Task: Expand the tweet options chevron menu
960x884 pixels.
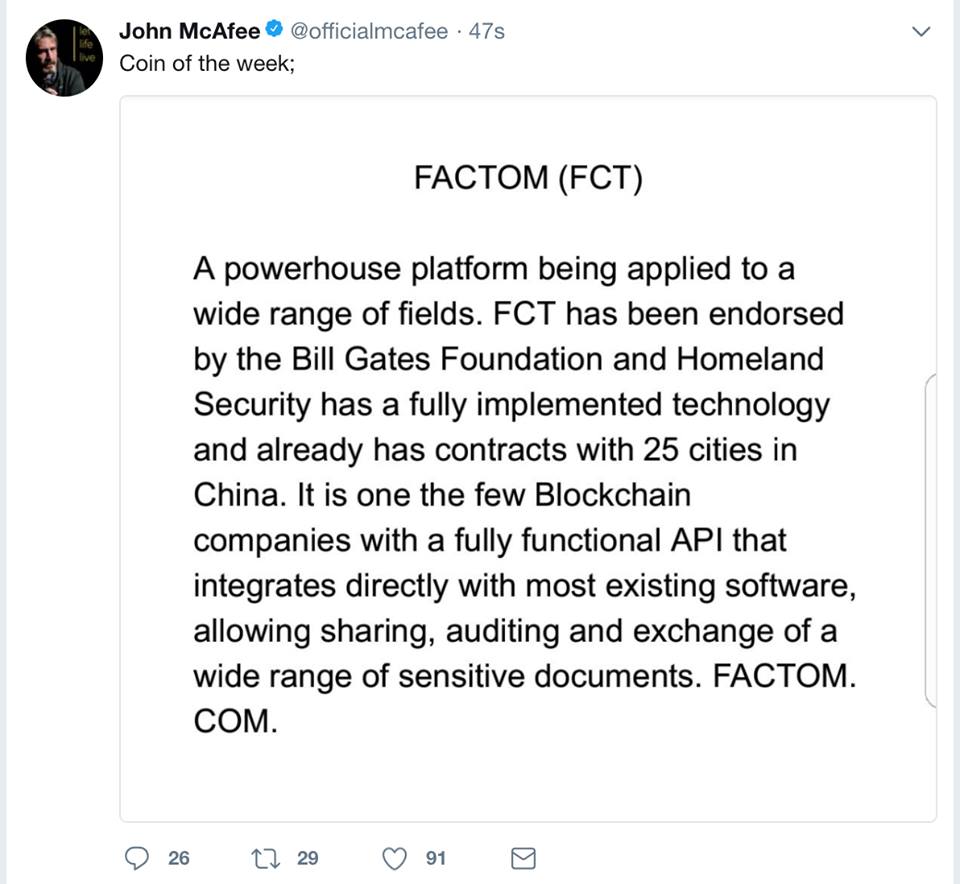Action: tap(923, 33)
